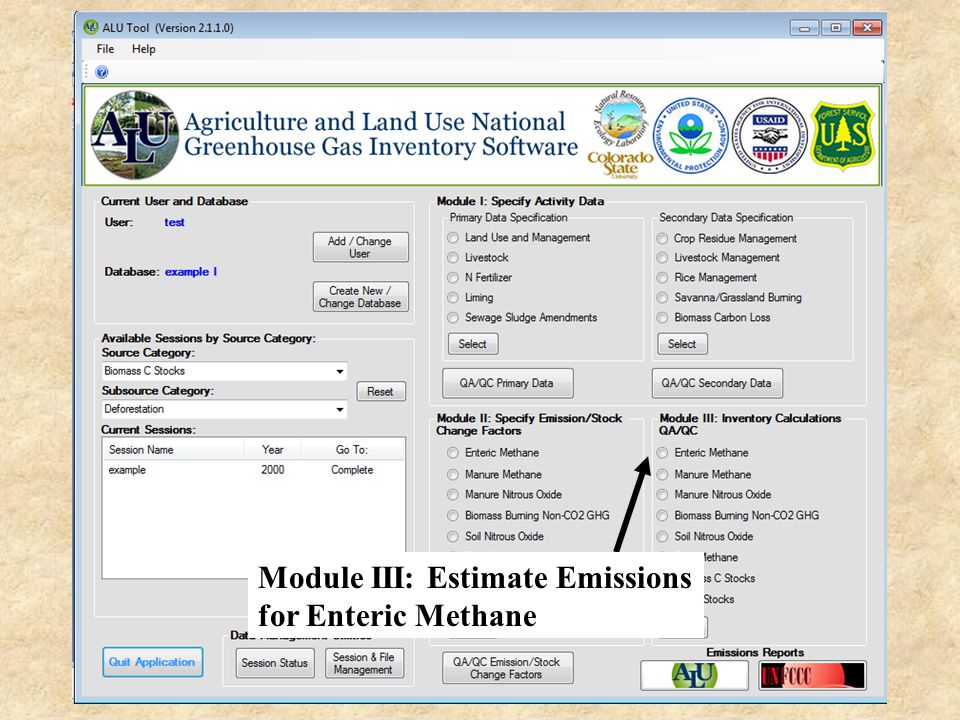Select Biomass Carbon Loss radio button
Image resolution: width=960 pixels, height=720 pixels.
[x=662, y=318]
